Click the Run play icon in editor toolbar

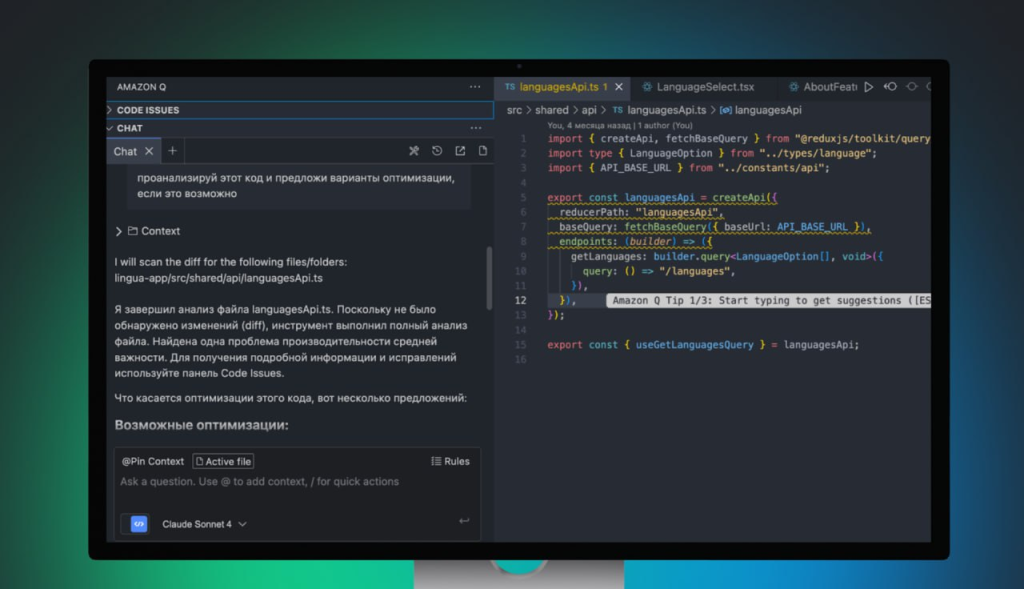(x=868, y=87)
